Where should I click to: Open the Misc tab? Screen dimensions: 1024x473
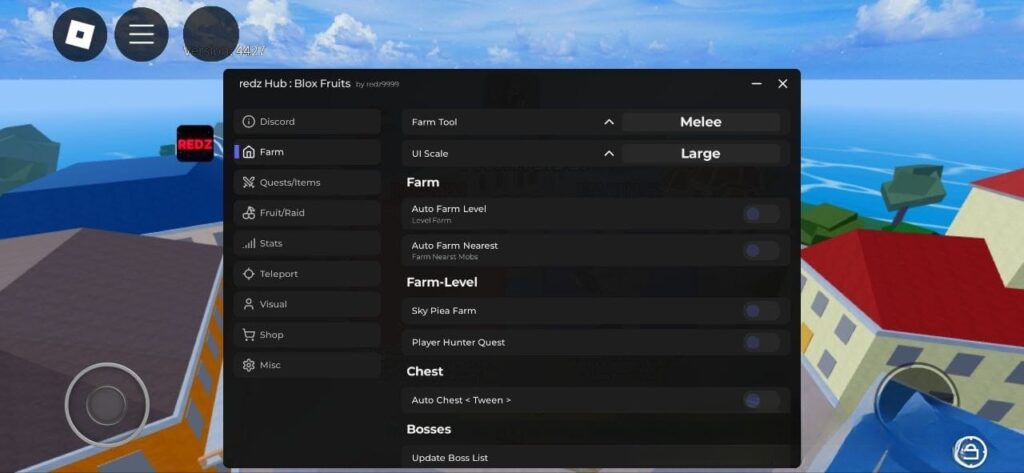point(307,365)
